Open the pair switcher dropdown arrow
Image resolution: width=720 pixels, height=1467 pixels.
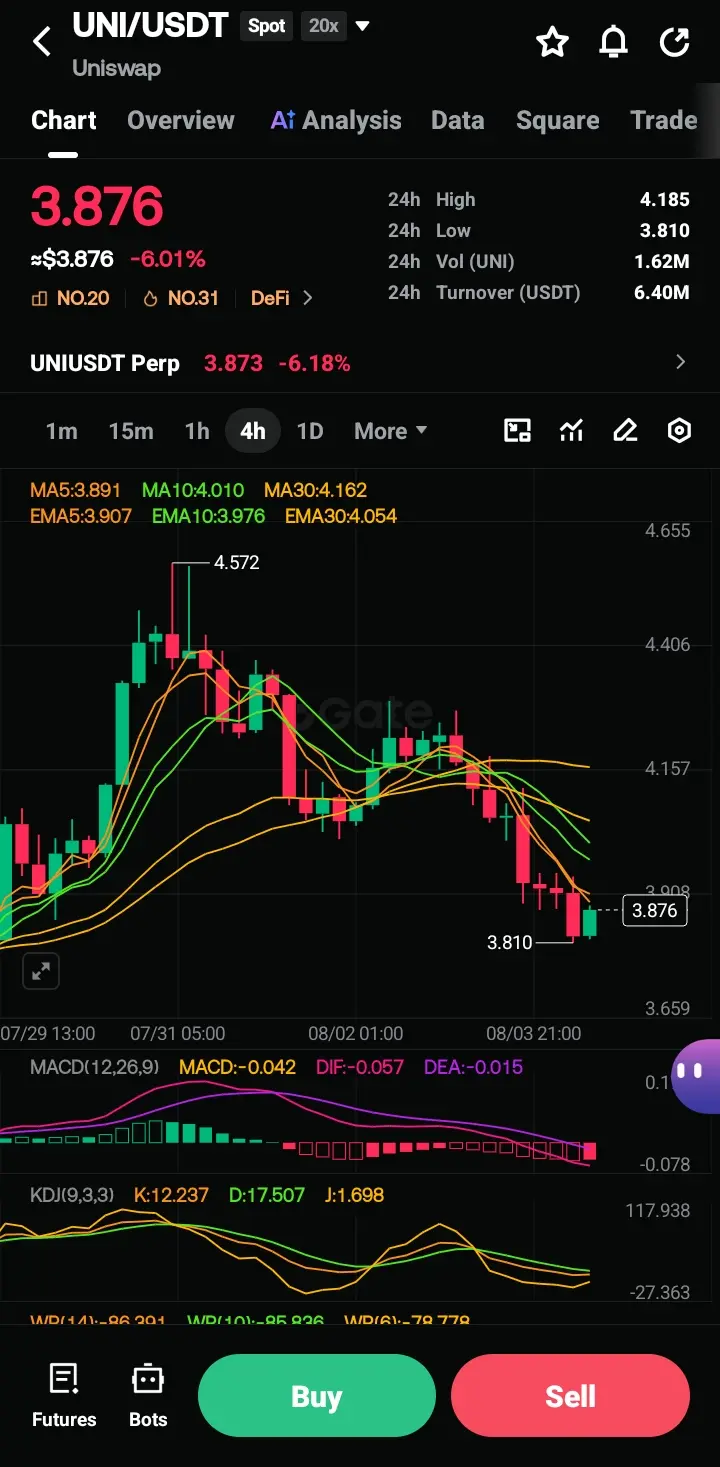coord(363,26)
